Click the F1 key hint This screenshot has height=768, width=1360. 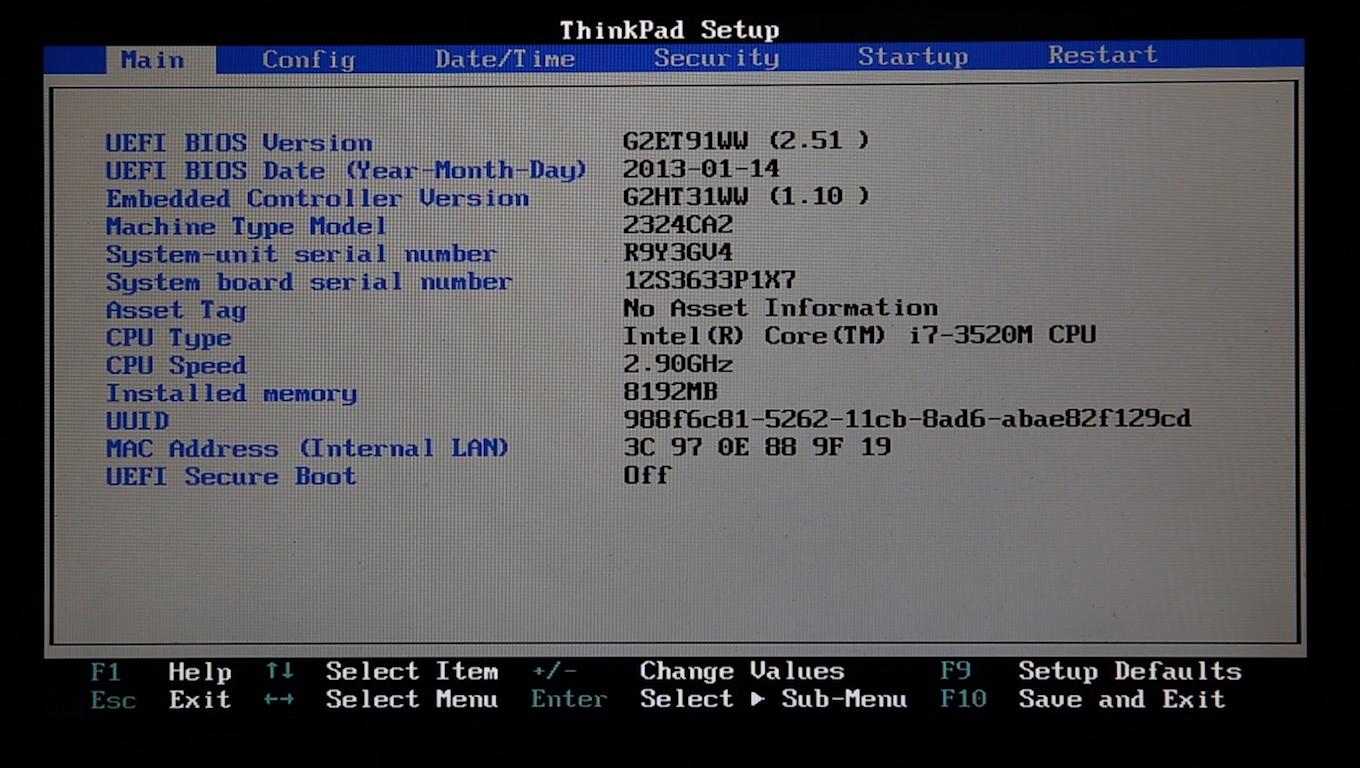coord(105,672)
